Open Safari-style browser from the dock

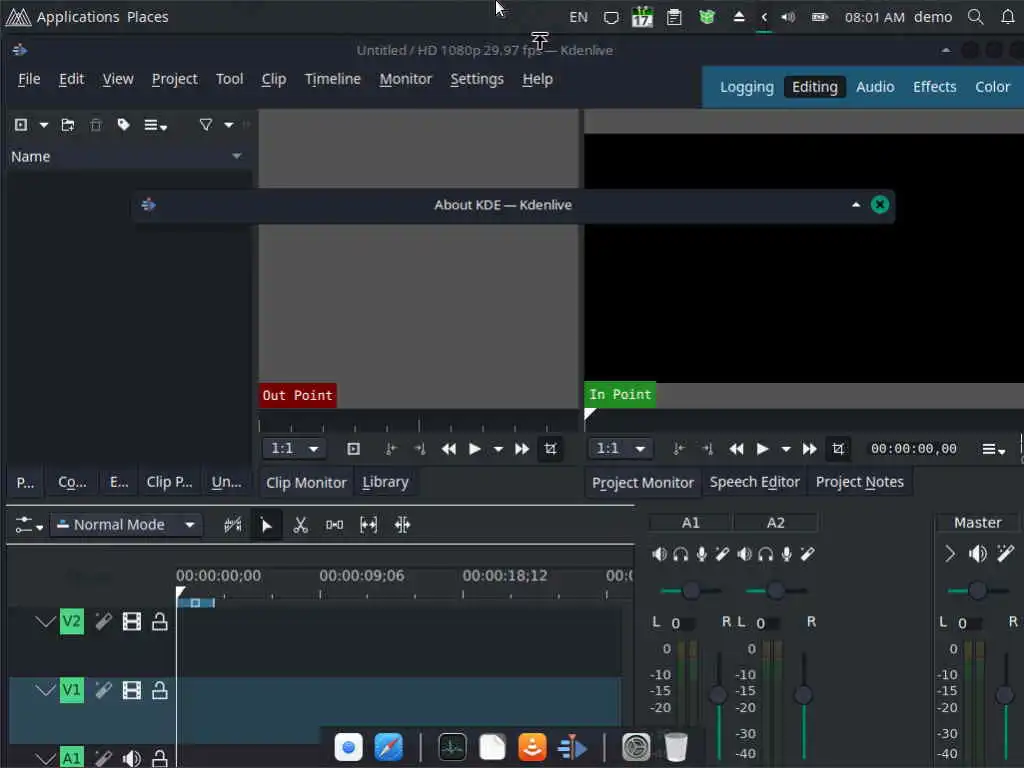[389, 747]
